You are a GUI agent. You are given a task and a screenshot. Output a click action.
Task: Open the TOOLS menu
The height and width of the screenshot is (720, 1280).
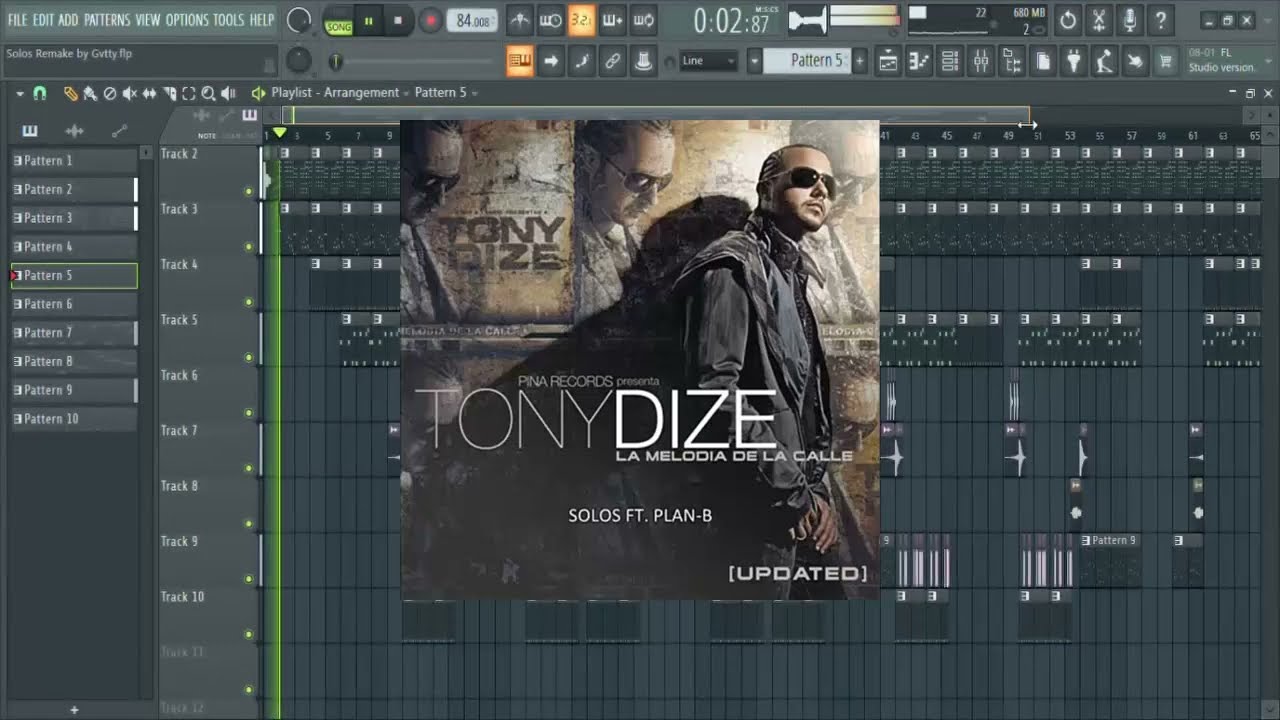coord(228,20)
